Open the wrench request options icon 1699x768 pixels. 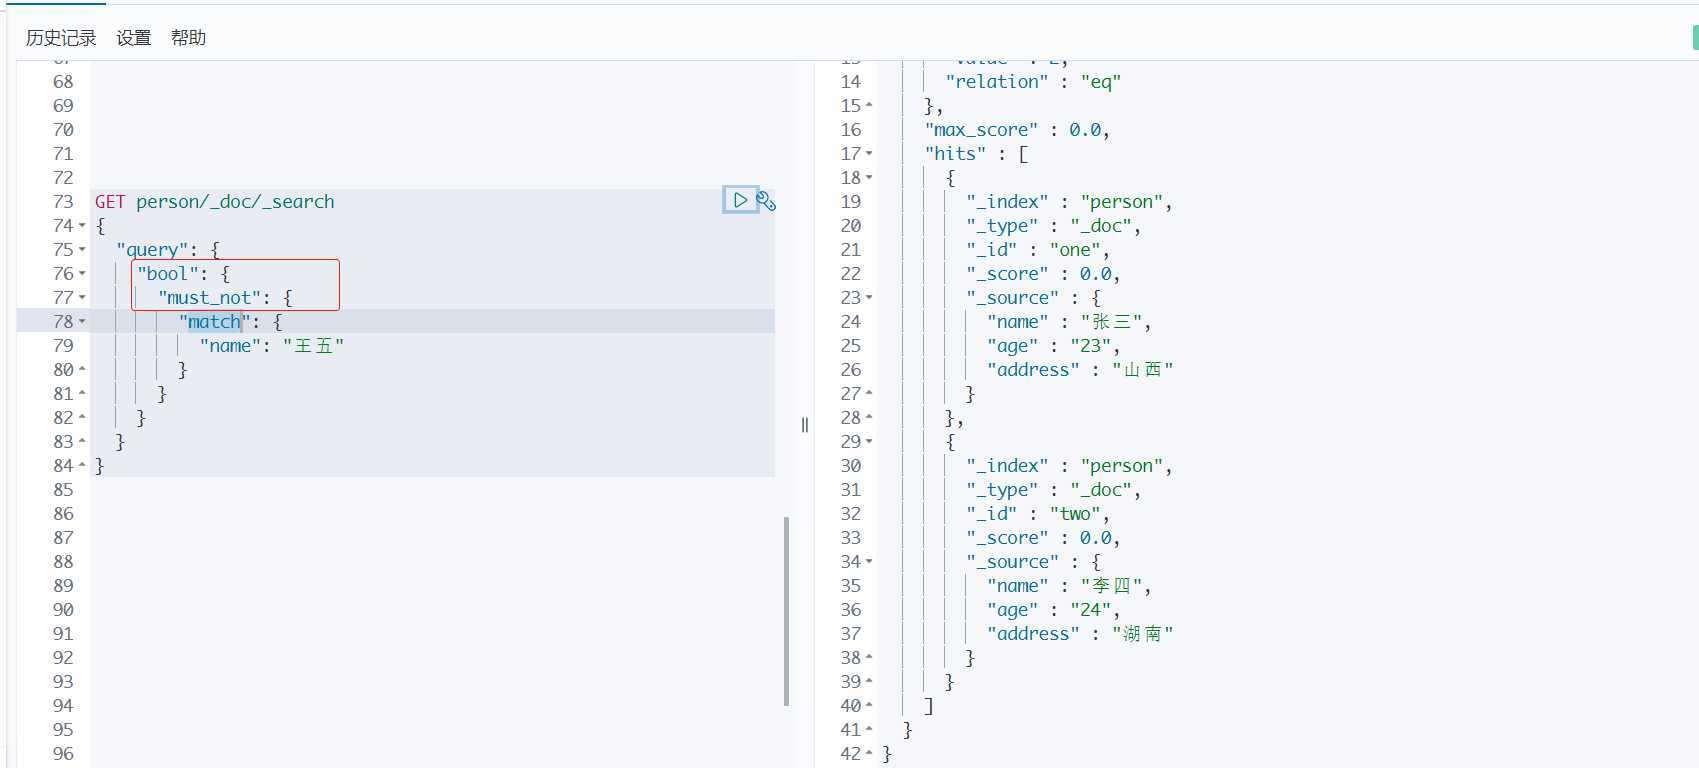point(766,201)
